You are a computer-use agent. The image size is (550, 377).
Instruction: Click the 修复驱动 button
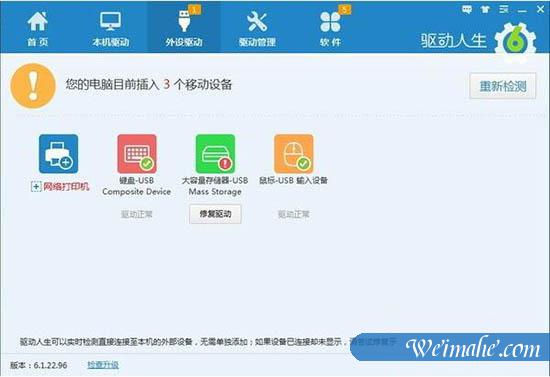pyautogui.click(x=215, y=214)
